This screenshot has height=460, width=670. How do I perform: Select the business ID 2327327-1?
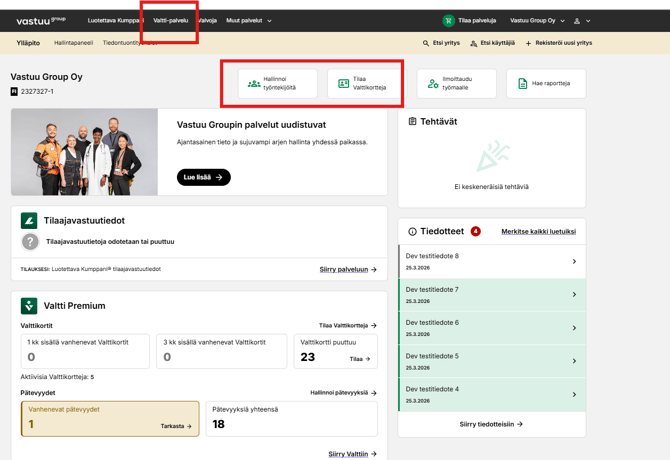click(x=37, y=91)
